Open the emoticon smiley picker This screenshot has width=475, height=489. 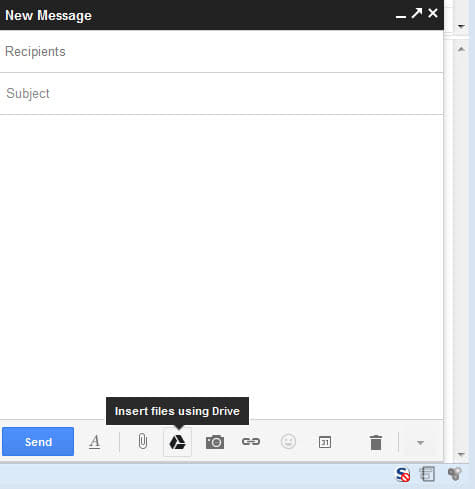(x=288, y=442)
